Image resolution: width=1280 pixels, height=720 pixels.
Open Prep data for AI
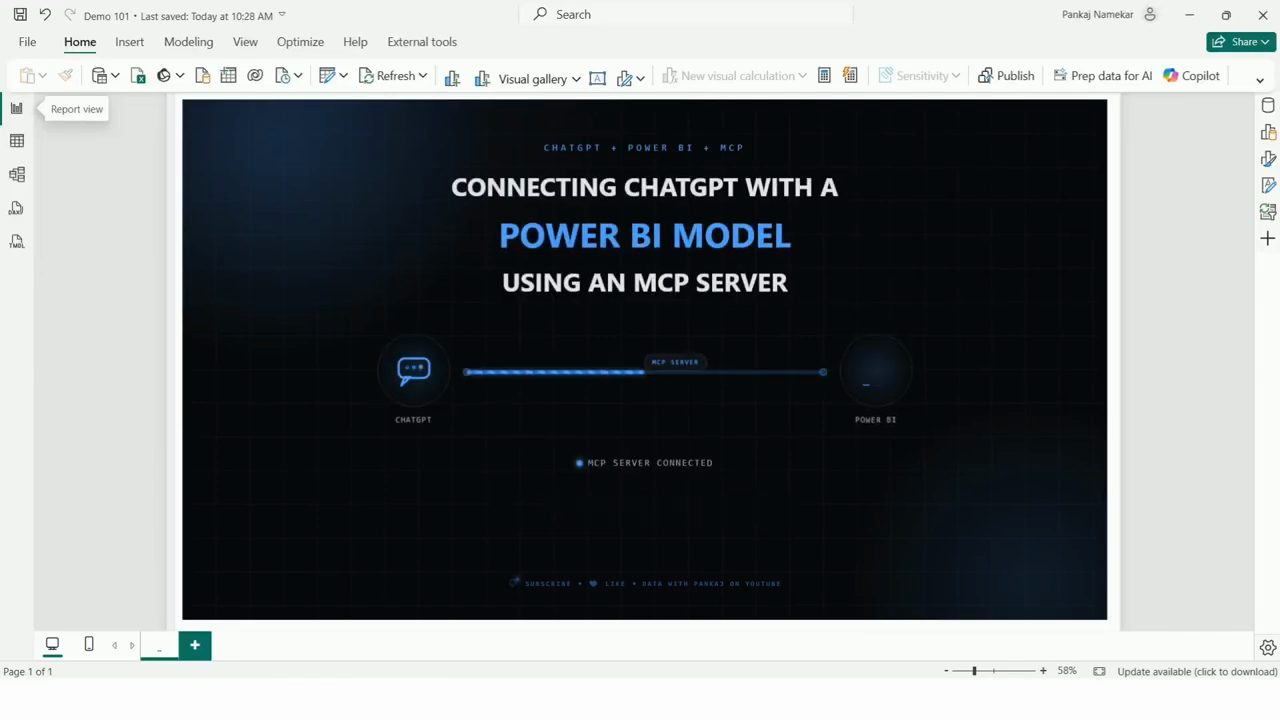[1103, 76]
